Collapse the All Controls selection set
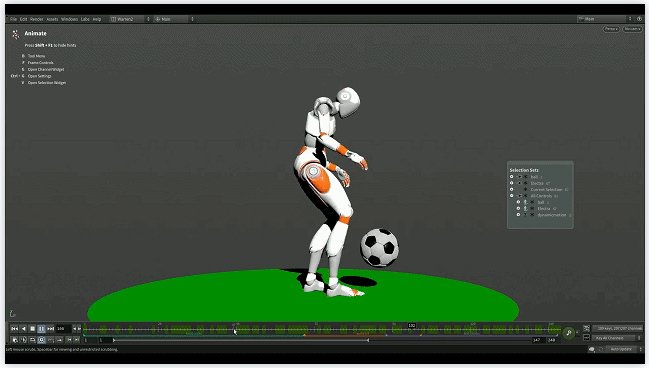This screenshot has height=368, width=649. pyautogui.click(x=519, y=196)
